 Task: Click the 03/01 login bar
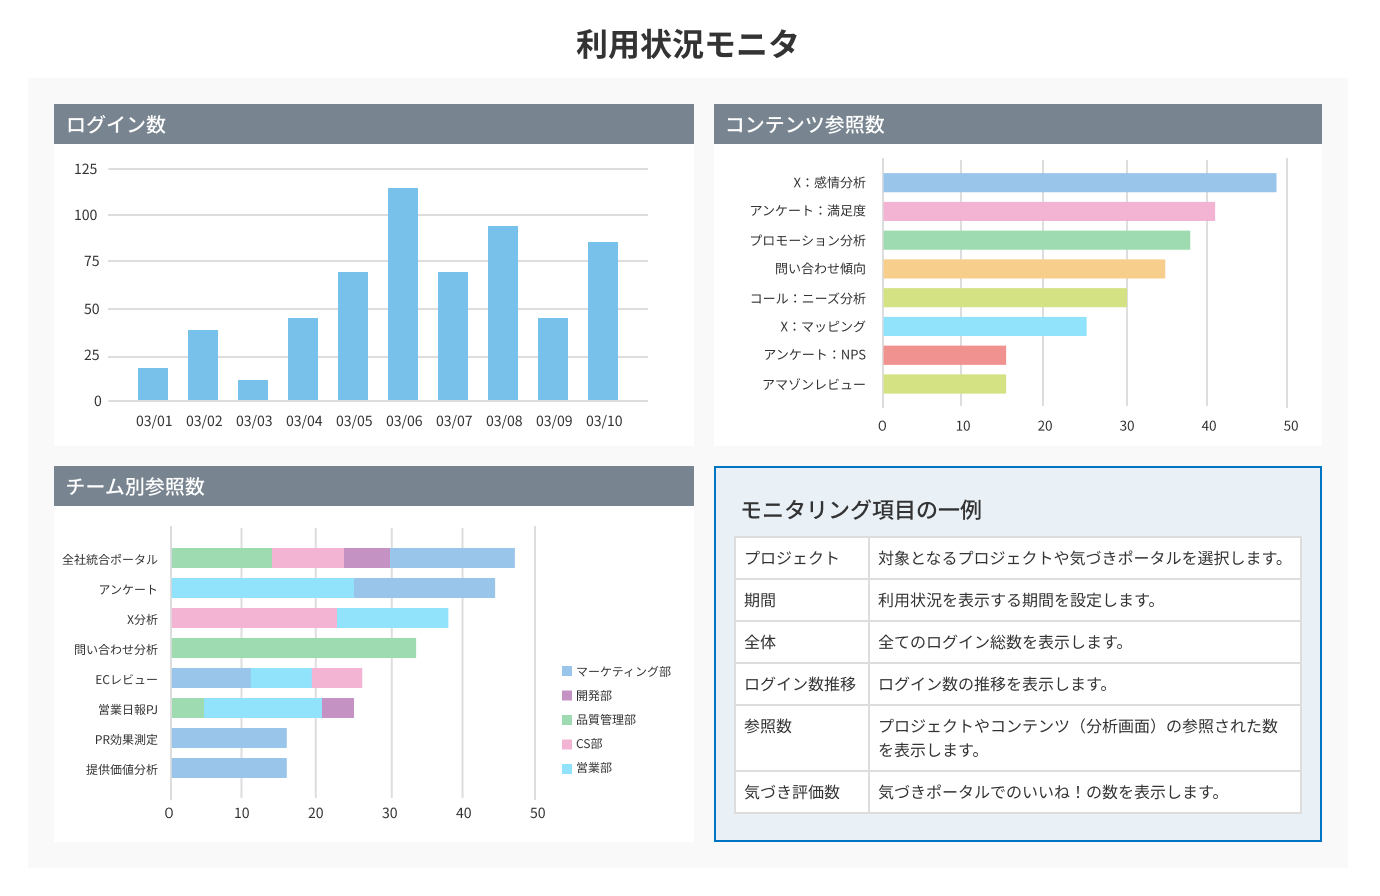[153, 384]
